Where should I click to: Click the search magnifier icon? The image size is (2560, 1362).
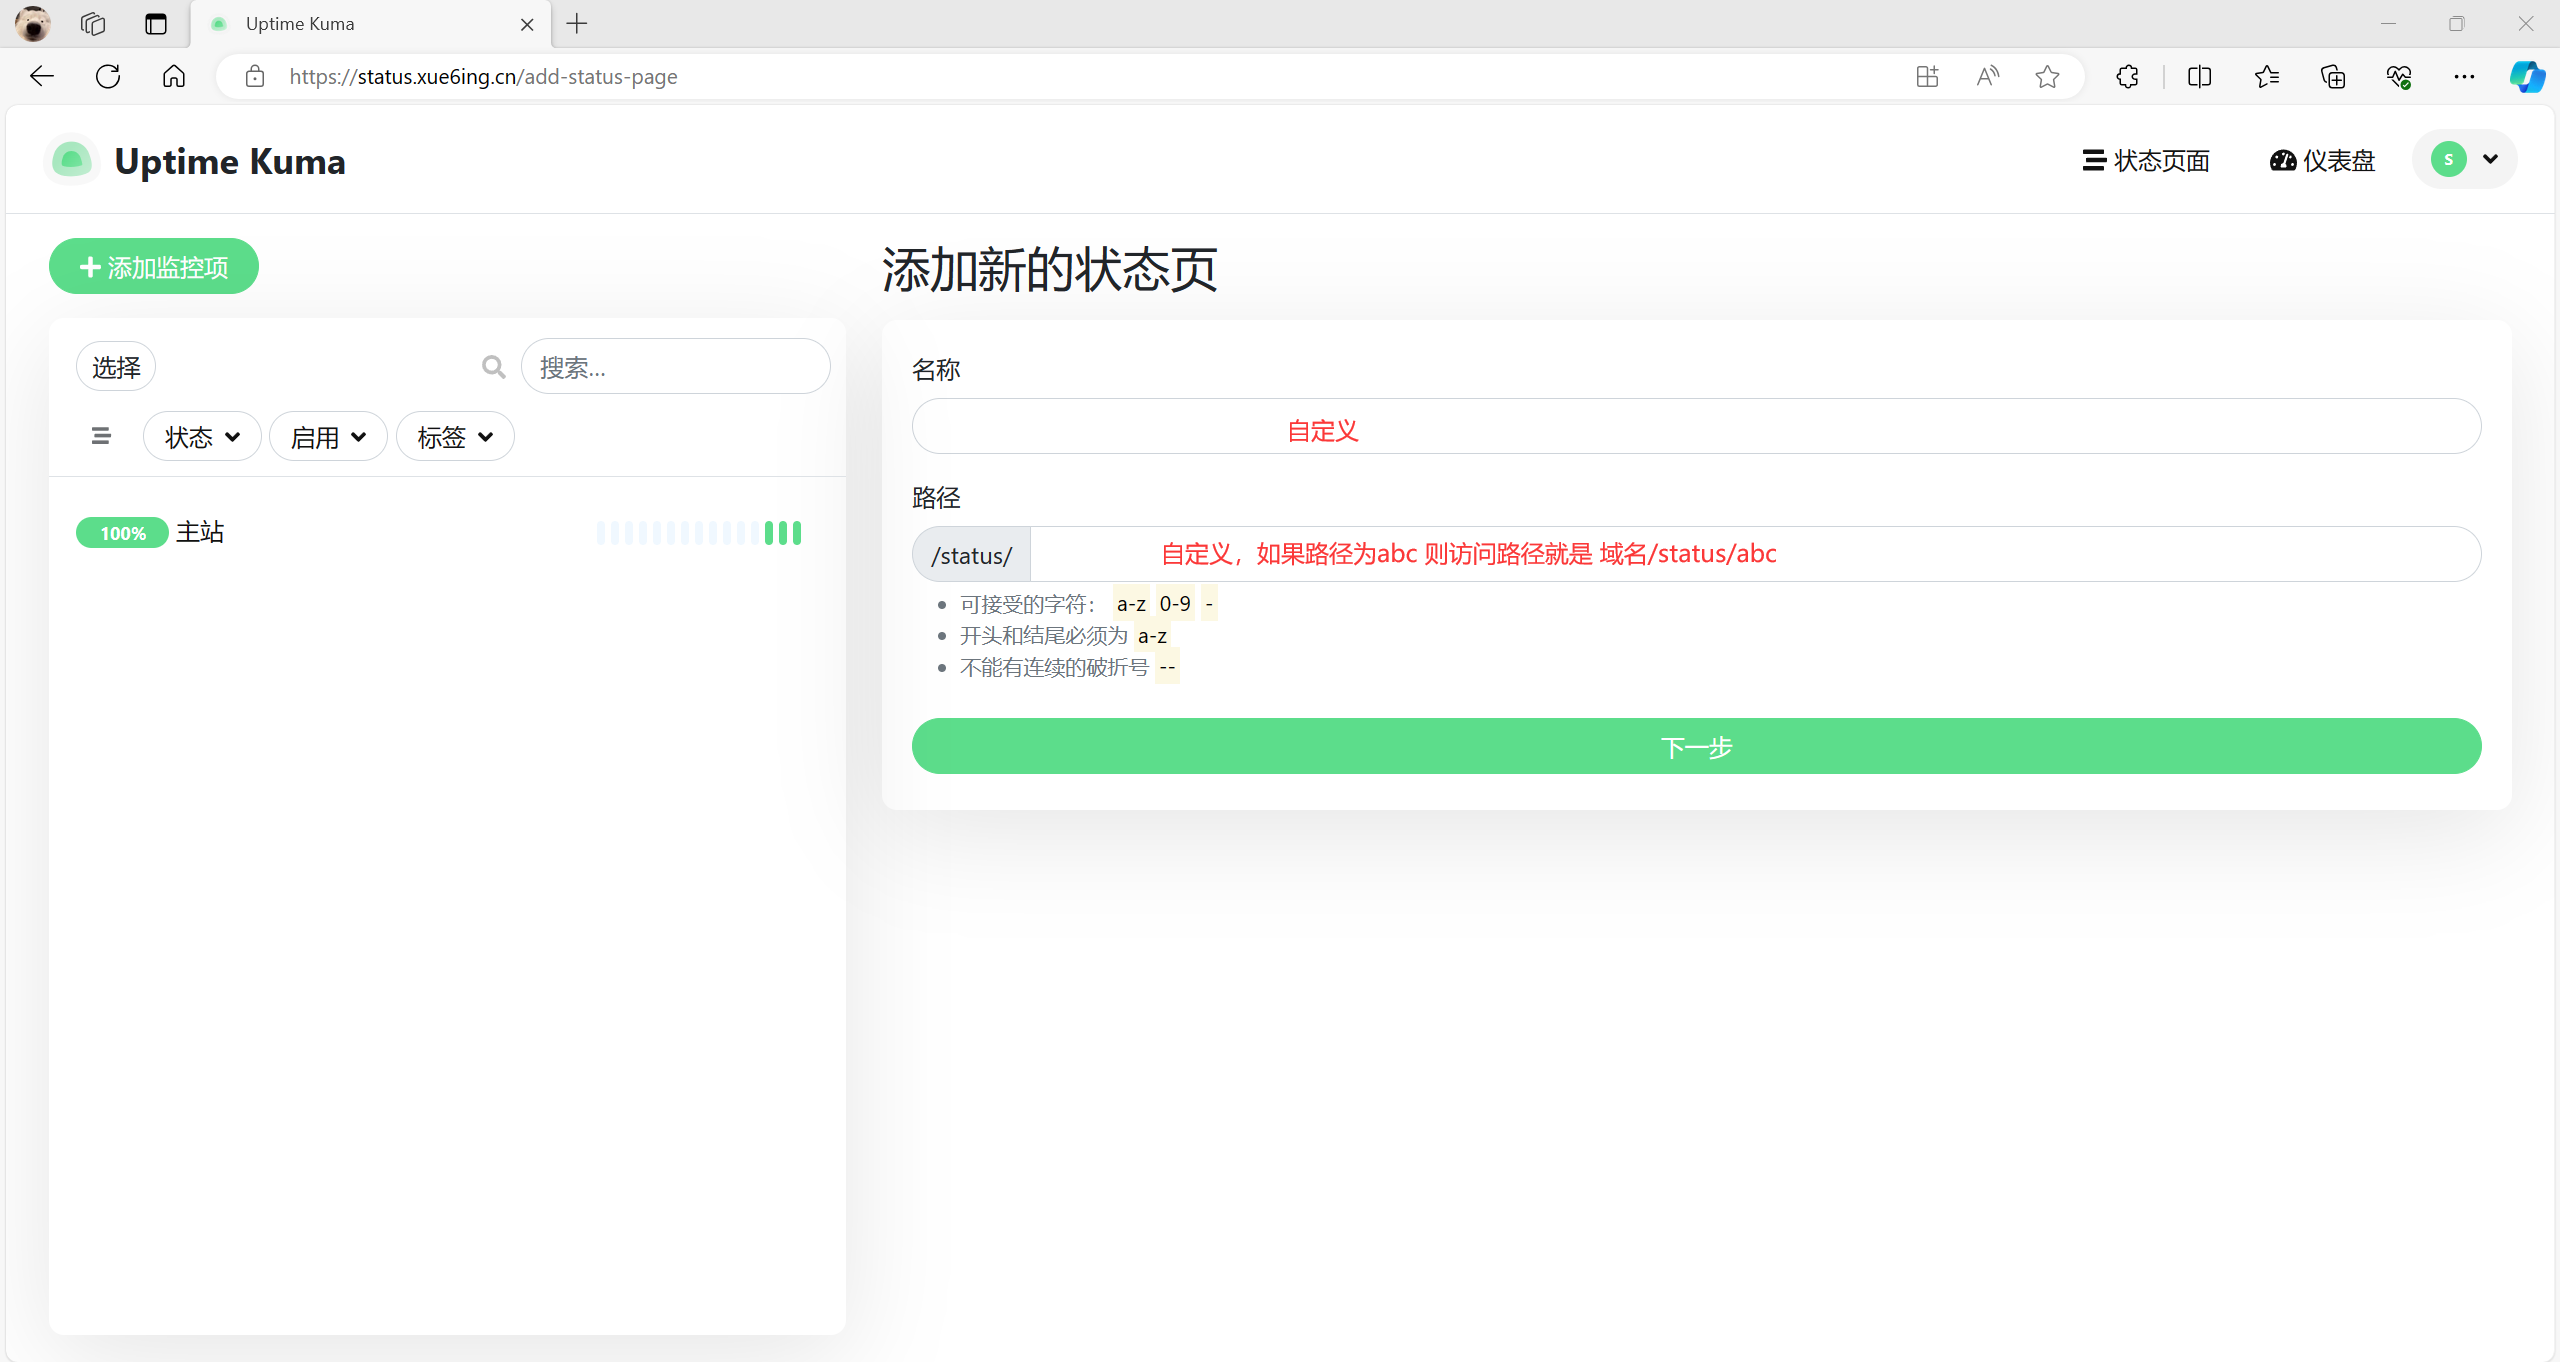(493, 367)
